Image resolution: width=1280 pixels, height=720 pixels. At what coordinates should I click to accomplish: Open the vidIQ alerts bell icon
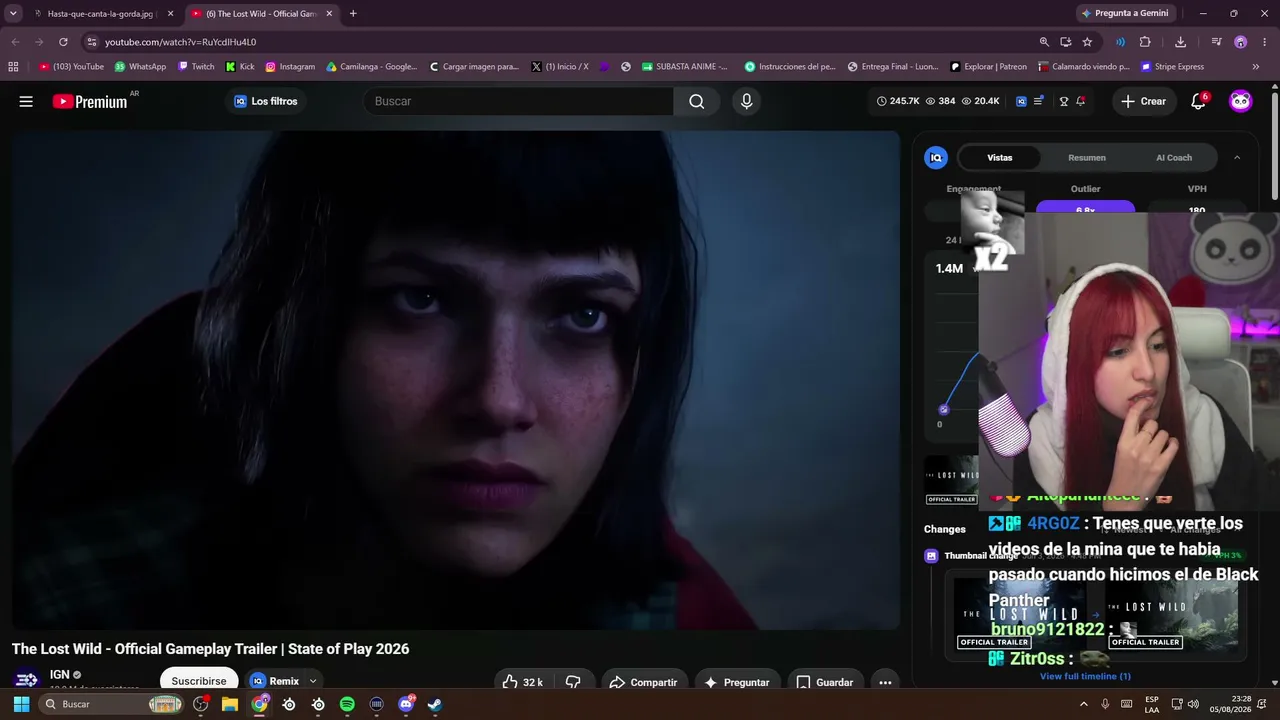[x=1081, y=101]
